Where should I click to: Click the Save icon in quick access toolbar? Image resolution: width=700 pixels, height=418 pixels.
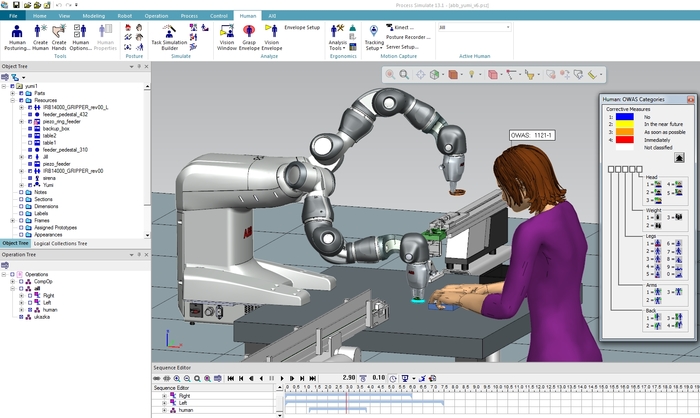[x=16, y=5]
